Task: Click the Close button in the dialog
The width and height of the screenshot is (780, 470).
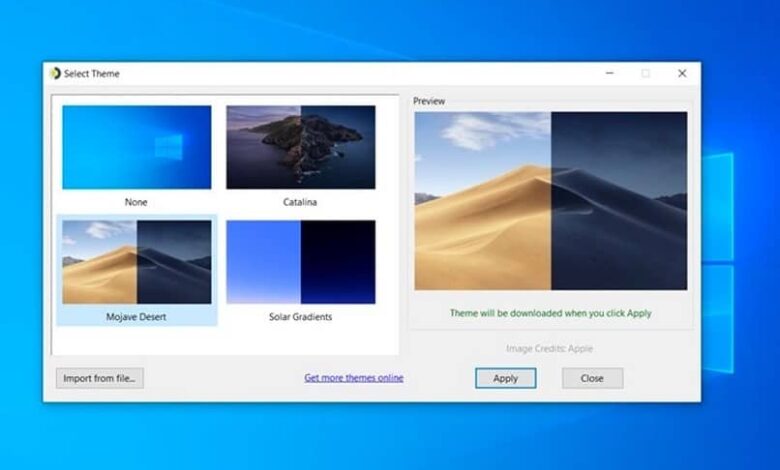Action: click(x=592, y=378)
